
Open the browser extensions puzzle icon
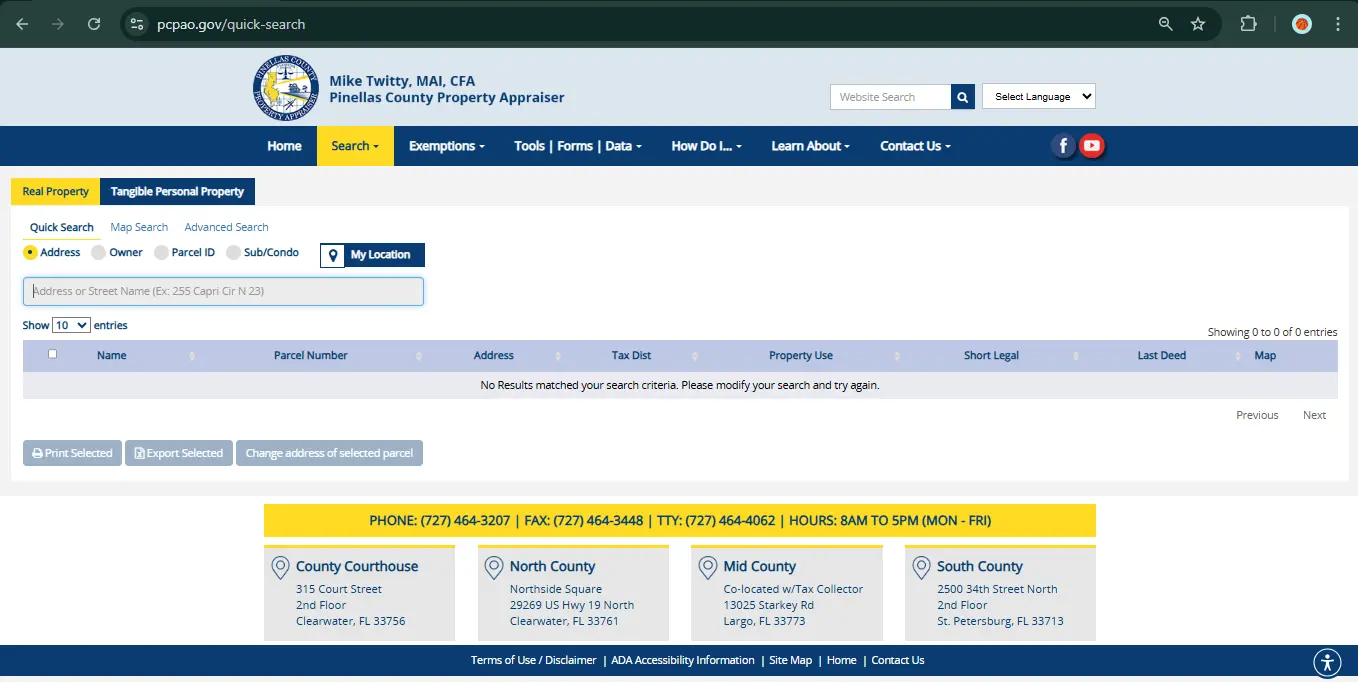[x=1248, y=24]
